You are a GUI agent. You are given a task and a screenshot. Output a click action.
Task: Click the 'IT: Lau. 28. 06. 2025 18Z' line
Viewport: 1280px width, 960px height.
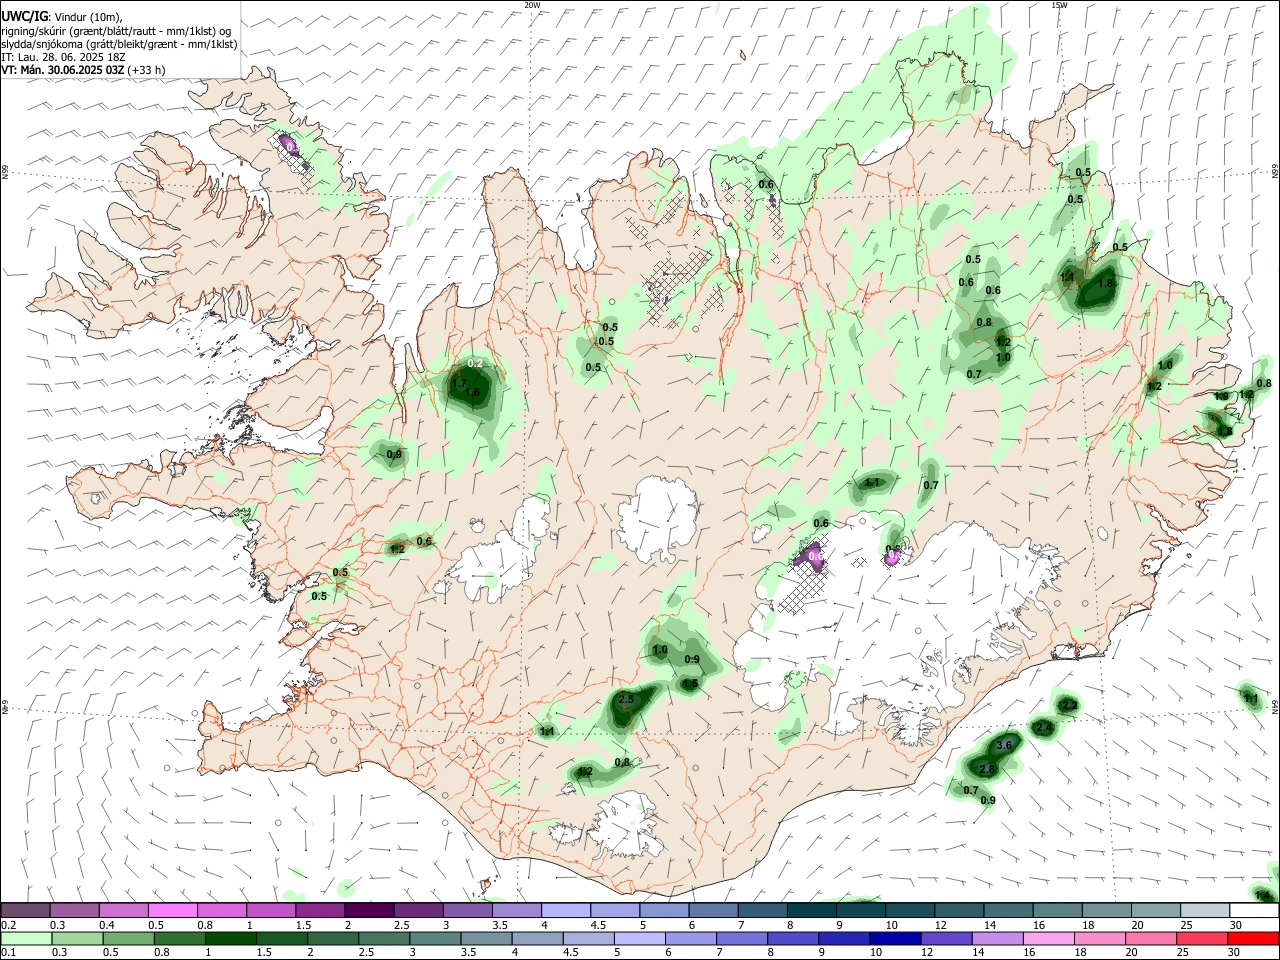(63, 57)
